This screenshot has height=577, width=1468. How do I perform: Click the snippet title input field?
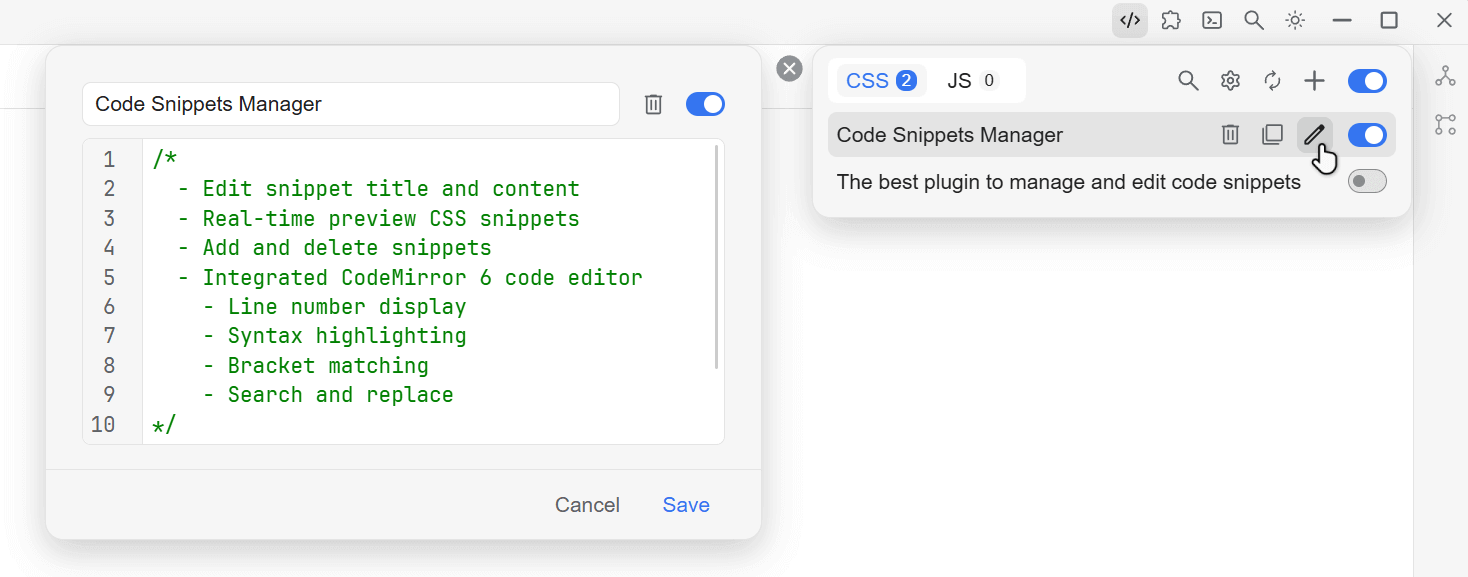[x=350, y=104]
